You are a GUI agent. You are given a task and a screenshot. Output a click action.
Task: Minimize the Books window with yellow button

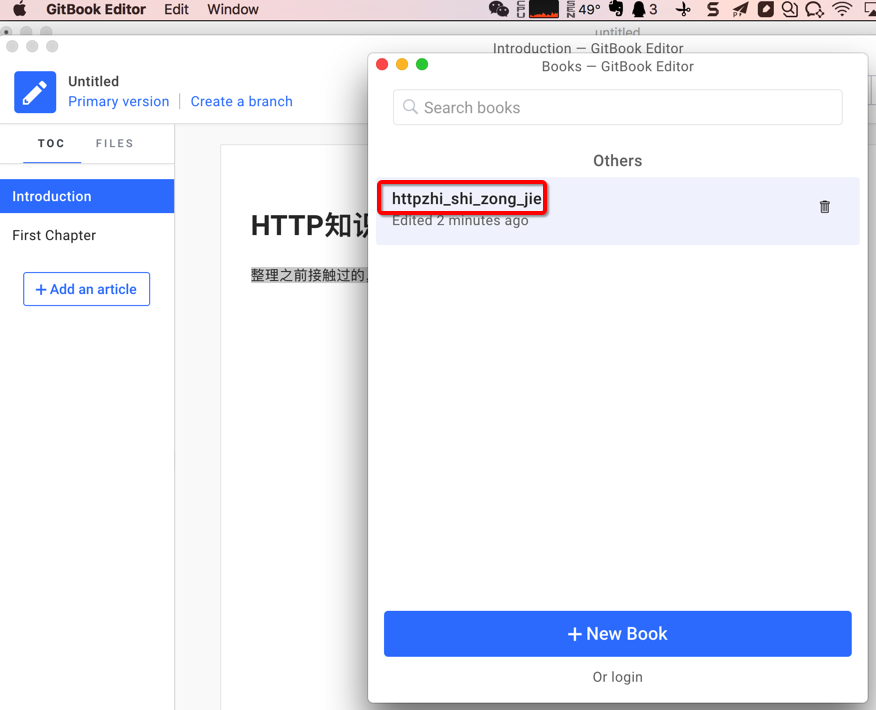click(402, 64)
